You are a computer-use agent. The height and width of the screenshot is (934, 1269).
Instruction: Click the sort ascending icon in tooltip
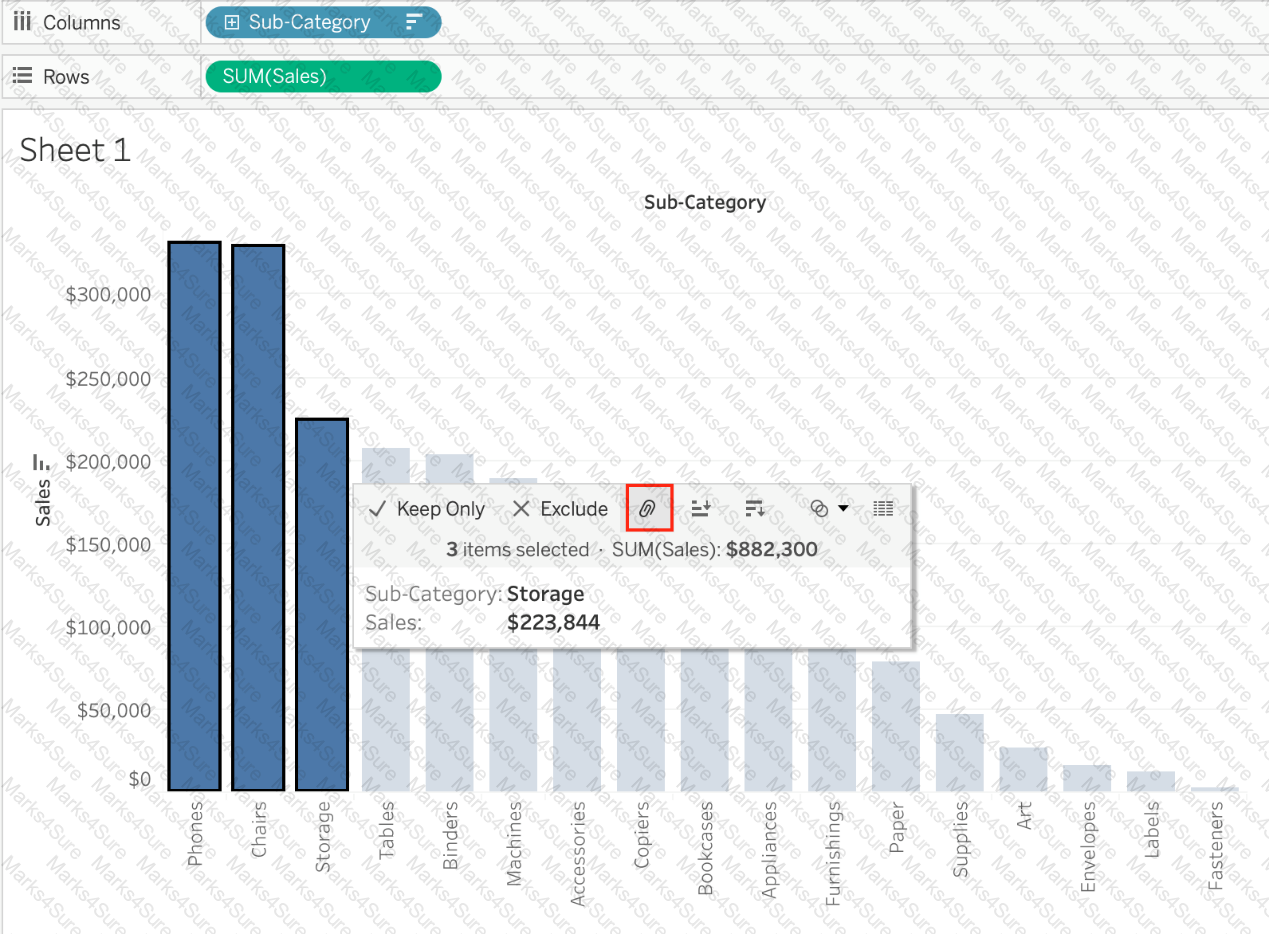pos(701,508)
